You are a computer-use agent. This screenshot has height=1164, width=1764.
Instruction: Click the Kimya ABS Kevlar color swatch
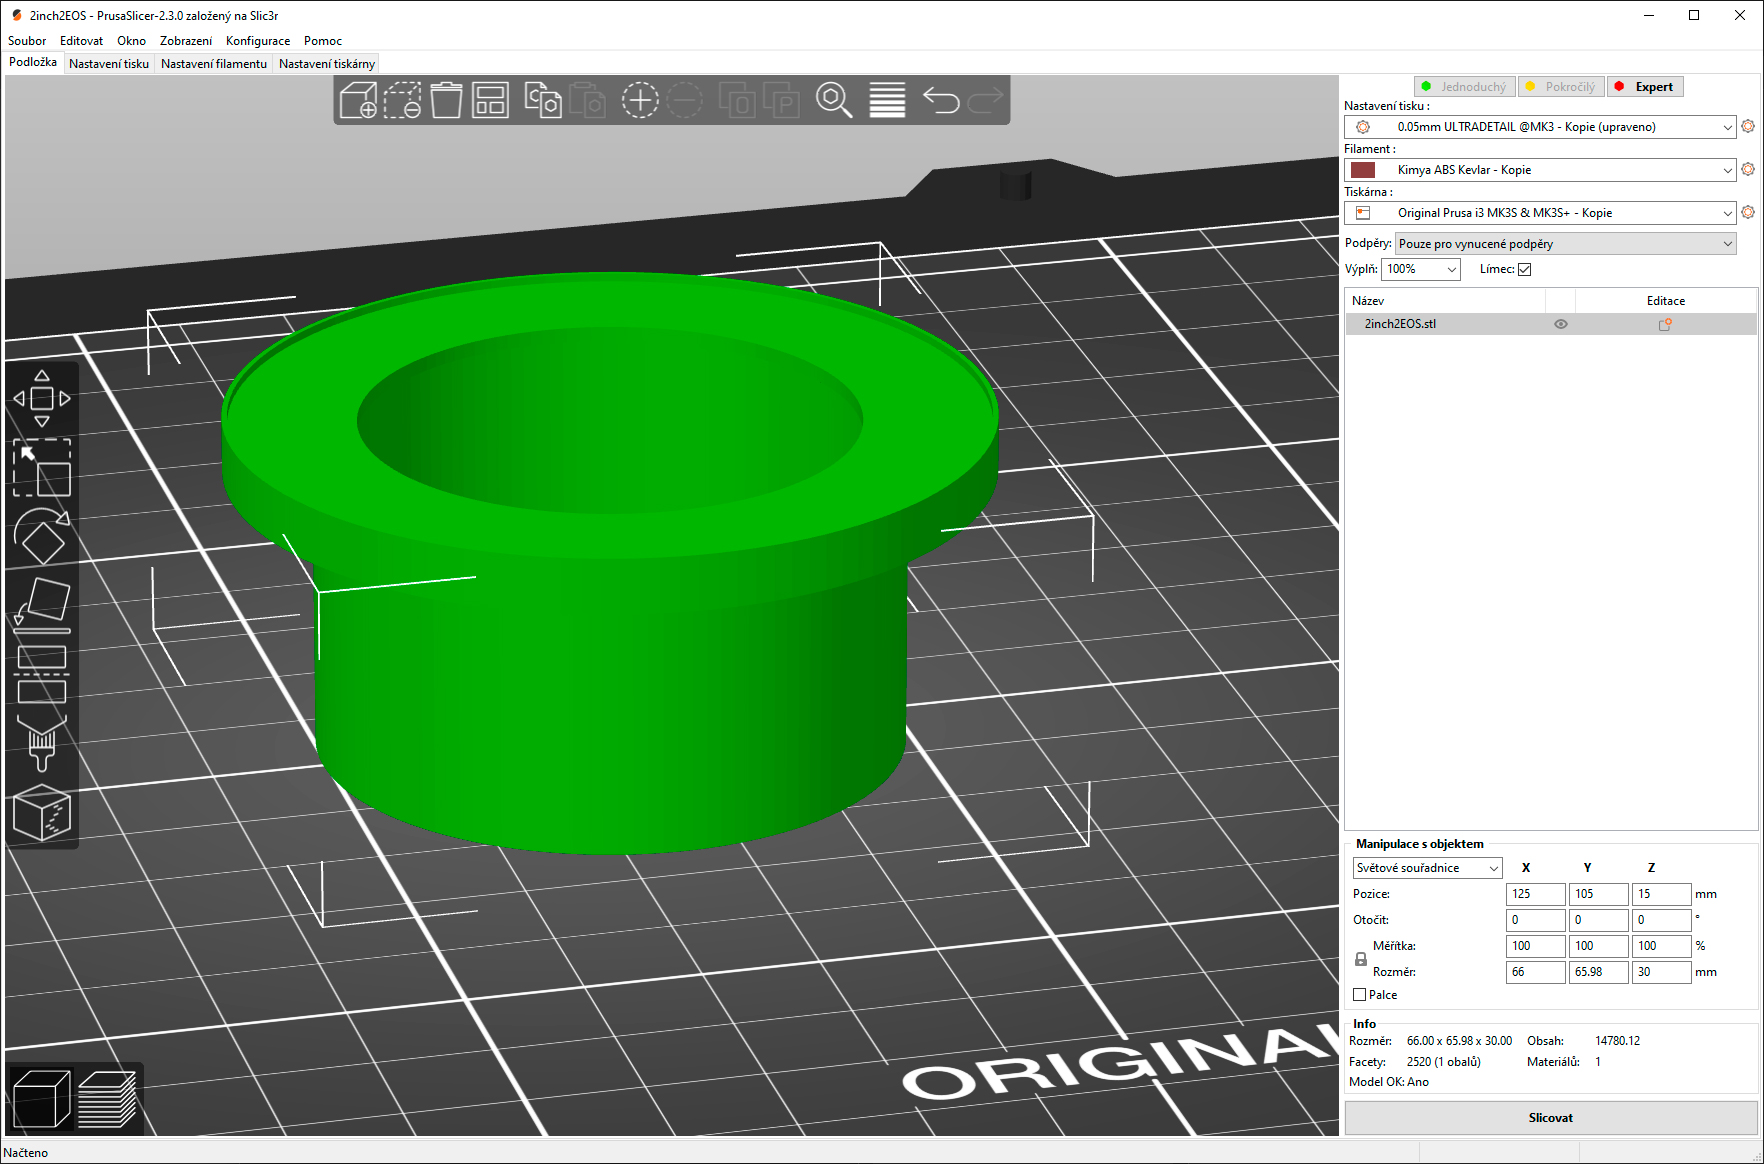[1363, 170]
